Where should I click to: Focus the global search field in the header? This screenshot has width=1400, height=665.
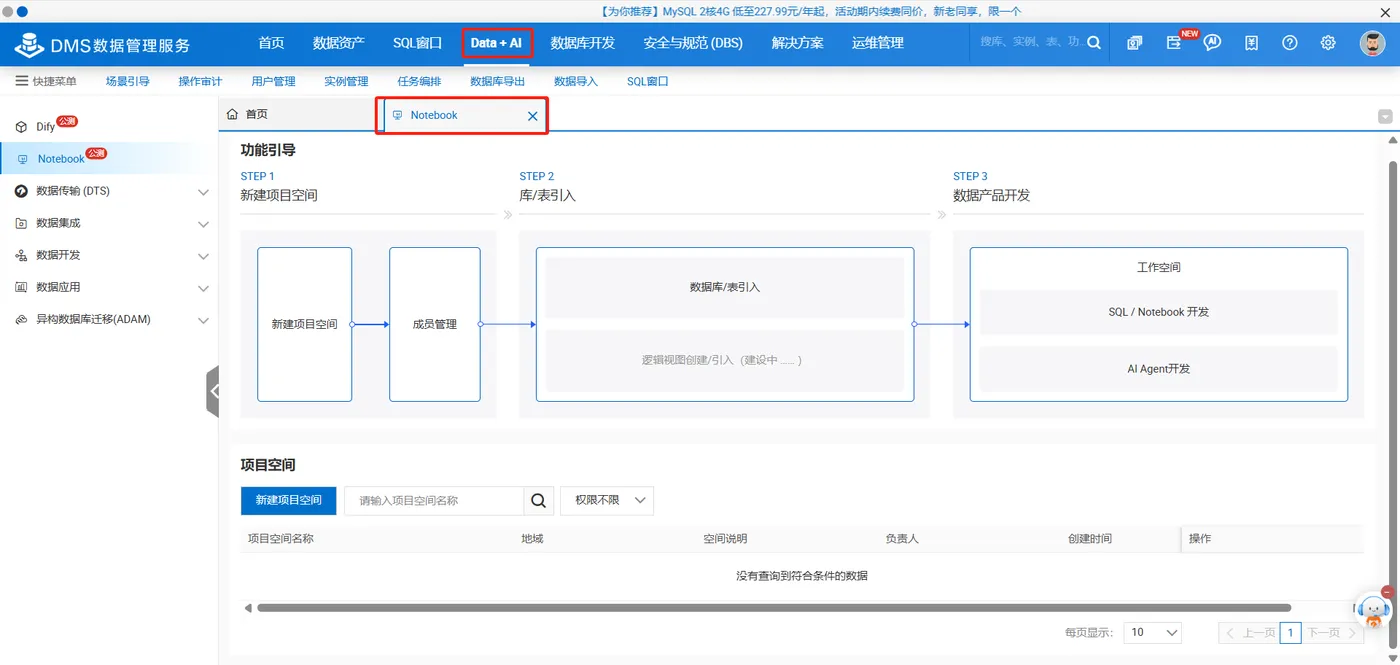(x=1030, y=43)
